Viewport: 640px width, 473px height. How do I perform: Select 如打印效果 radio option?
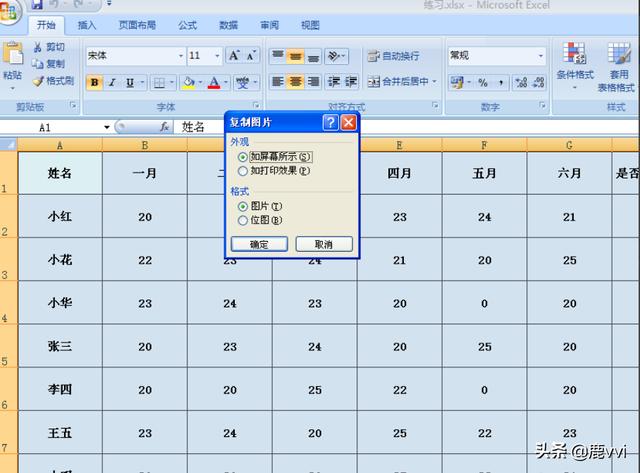(242, 171)
